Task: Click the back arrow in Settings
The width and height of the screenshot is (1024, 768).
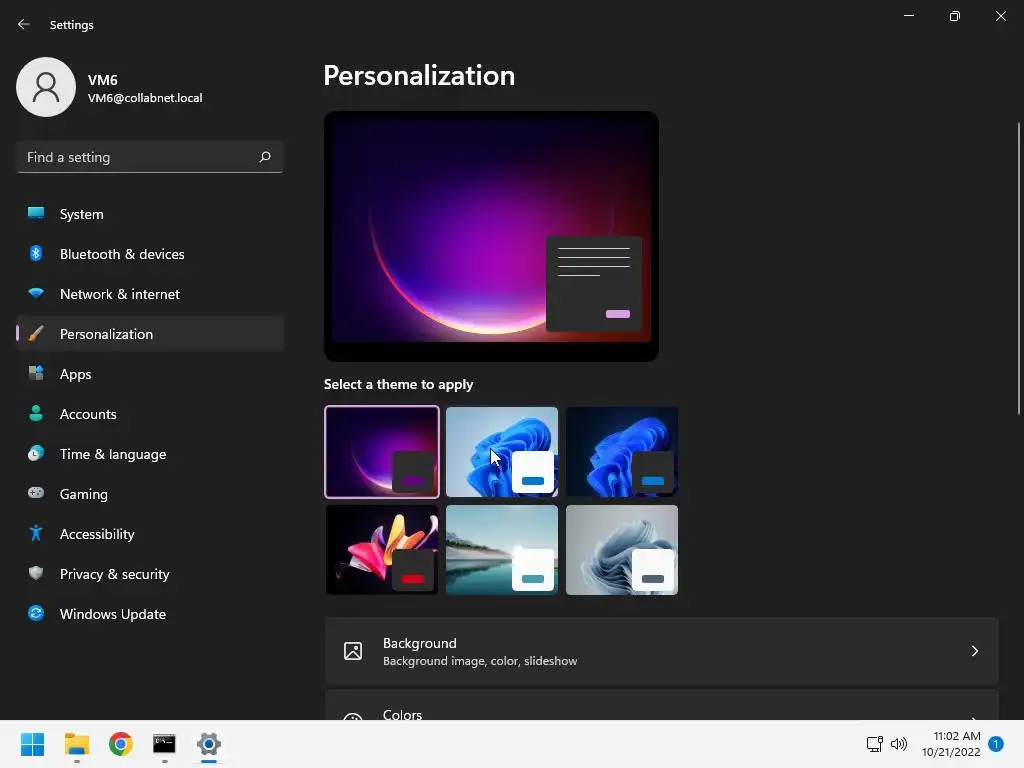Action: click(x=24, y=24)
